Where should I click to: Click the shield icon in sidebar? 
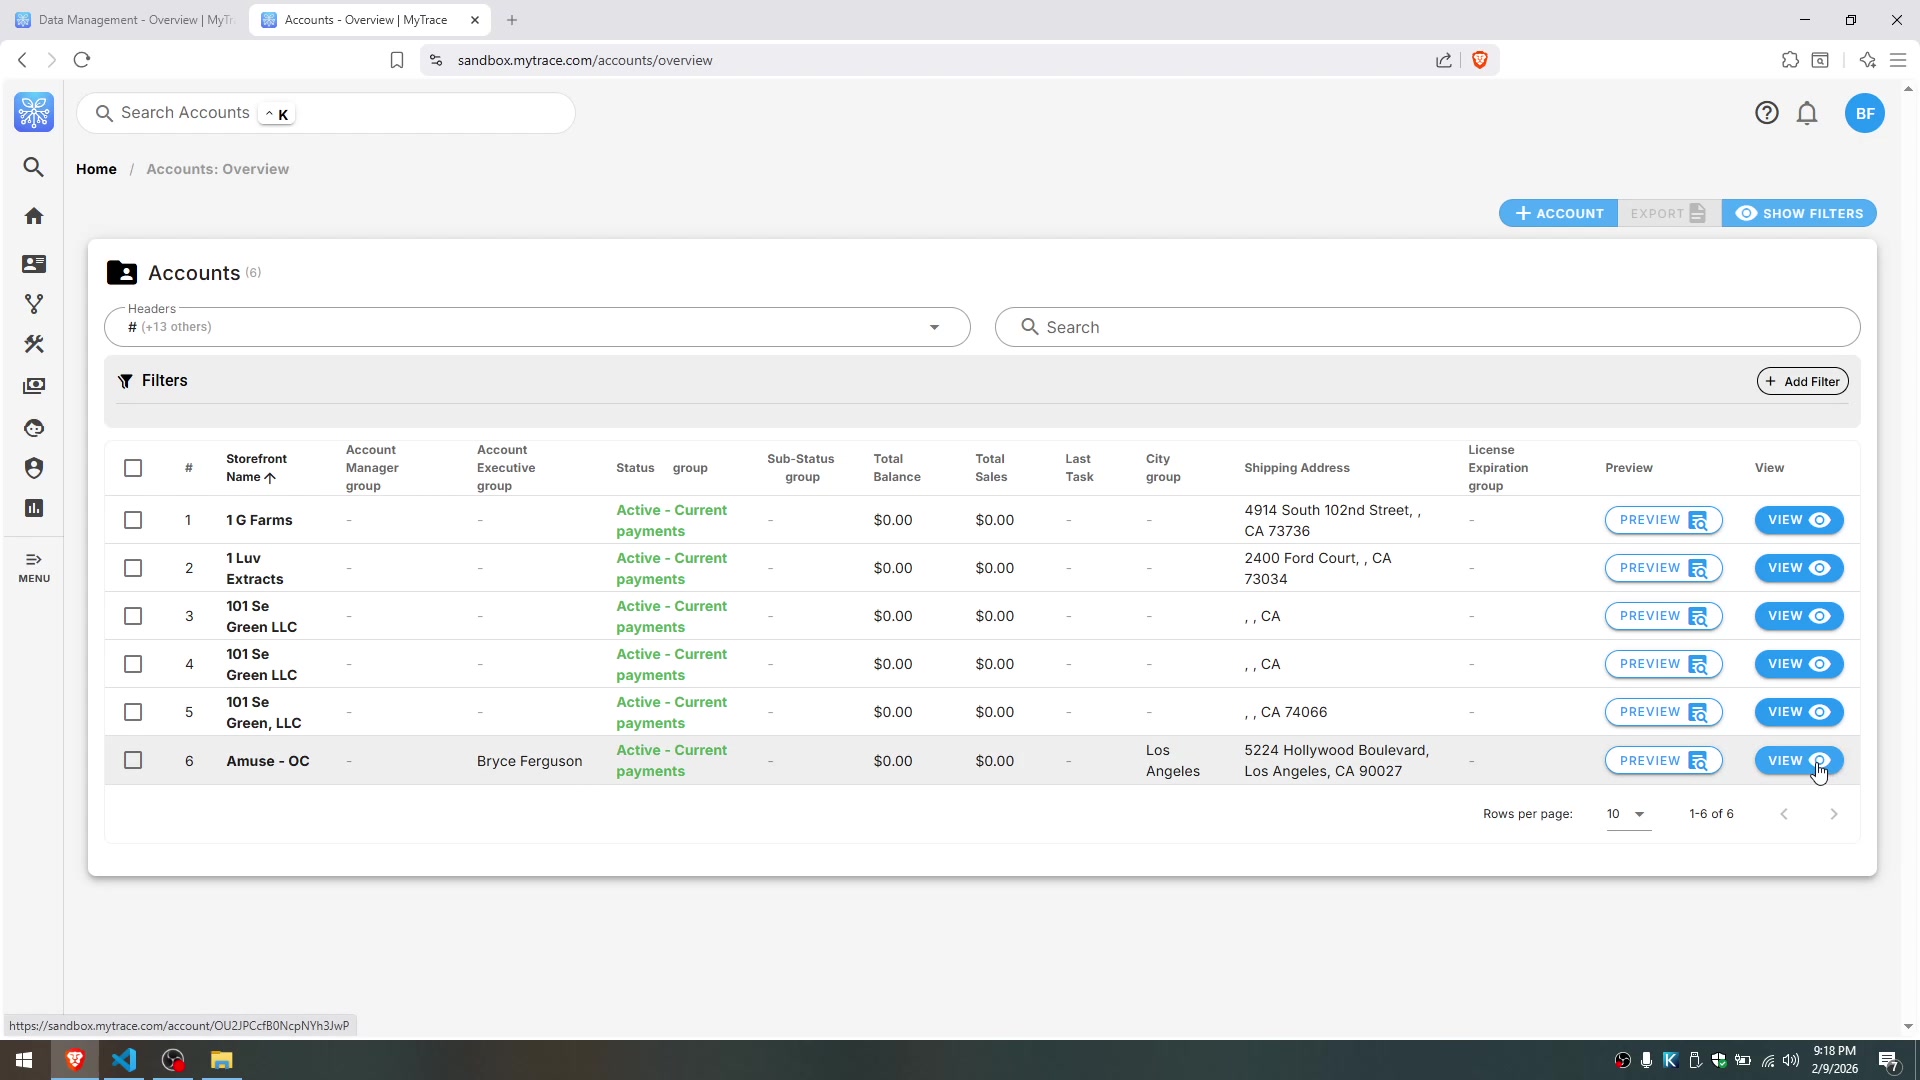(34, 468)
